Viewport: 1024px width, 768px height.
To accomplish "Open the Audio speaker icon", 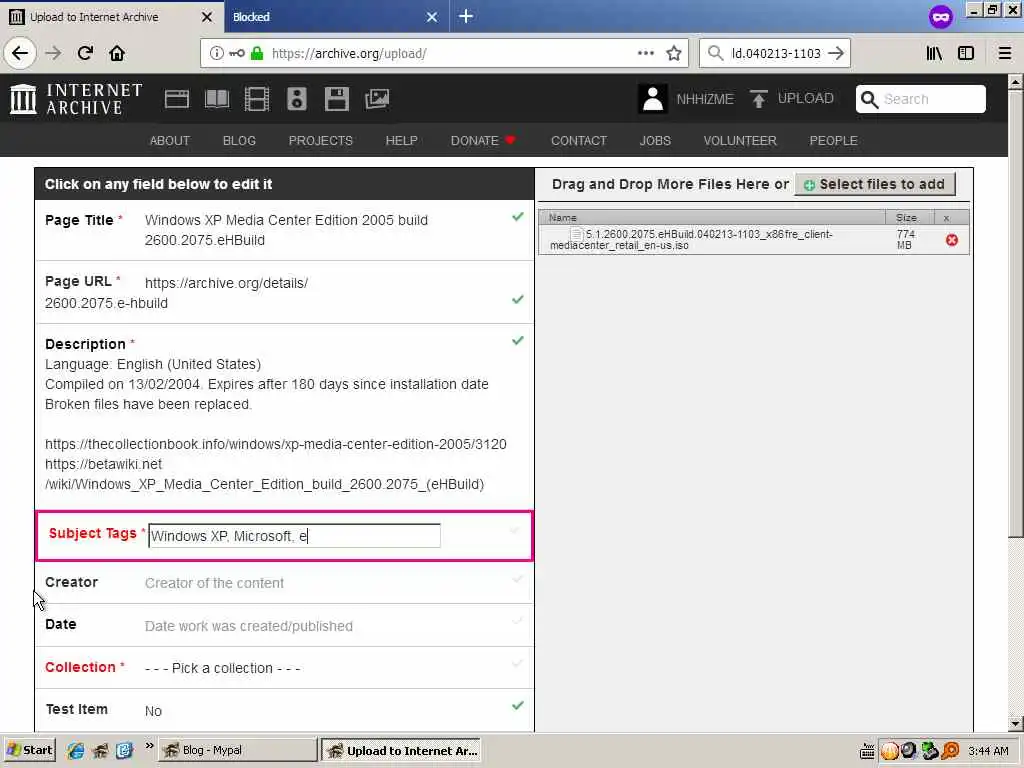I will click(296, 99).
